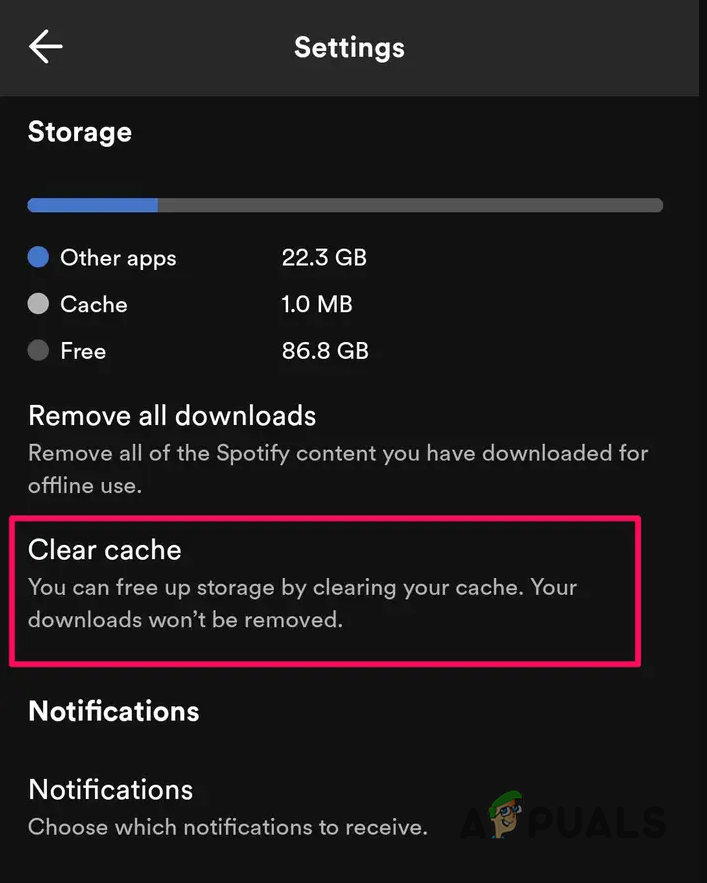The width and height of the screenshot is (707, 883).
Task: Click the Cache color indicator circle
Action: coord(38,304)
